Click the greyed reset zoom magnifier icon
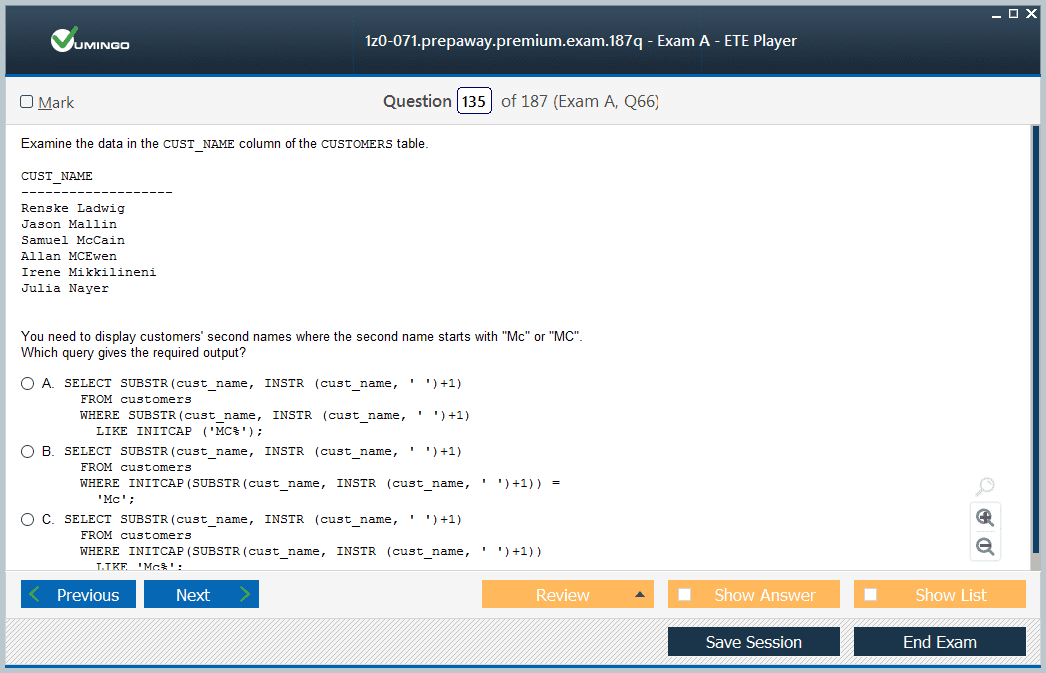 (x=985, y=486)
